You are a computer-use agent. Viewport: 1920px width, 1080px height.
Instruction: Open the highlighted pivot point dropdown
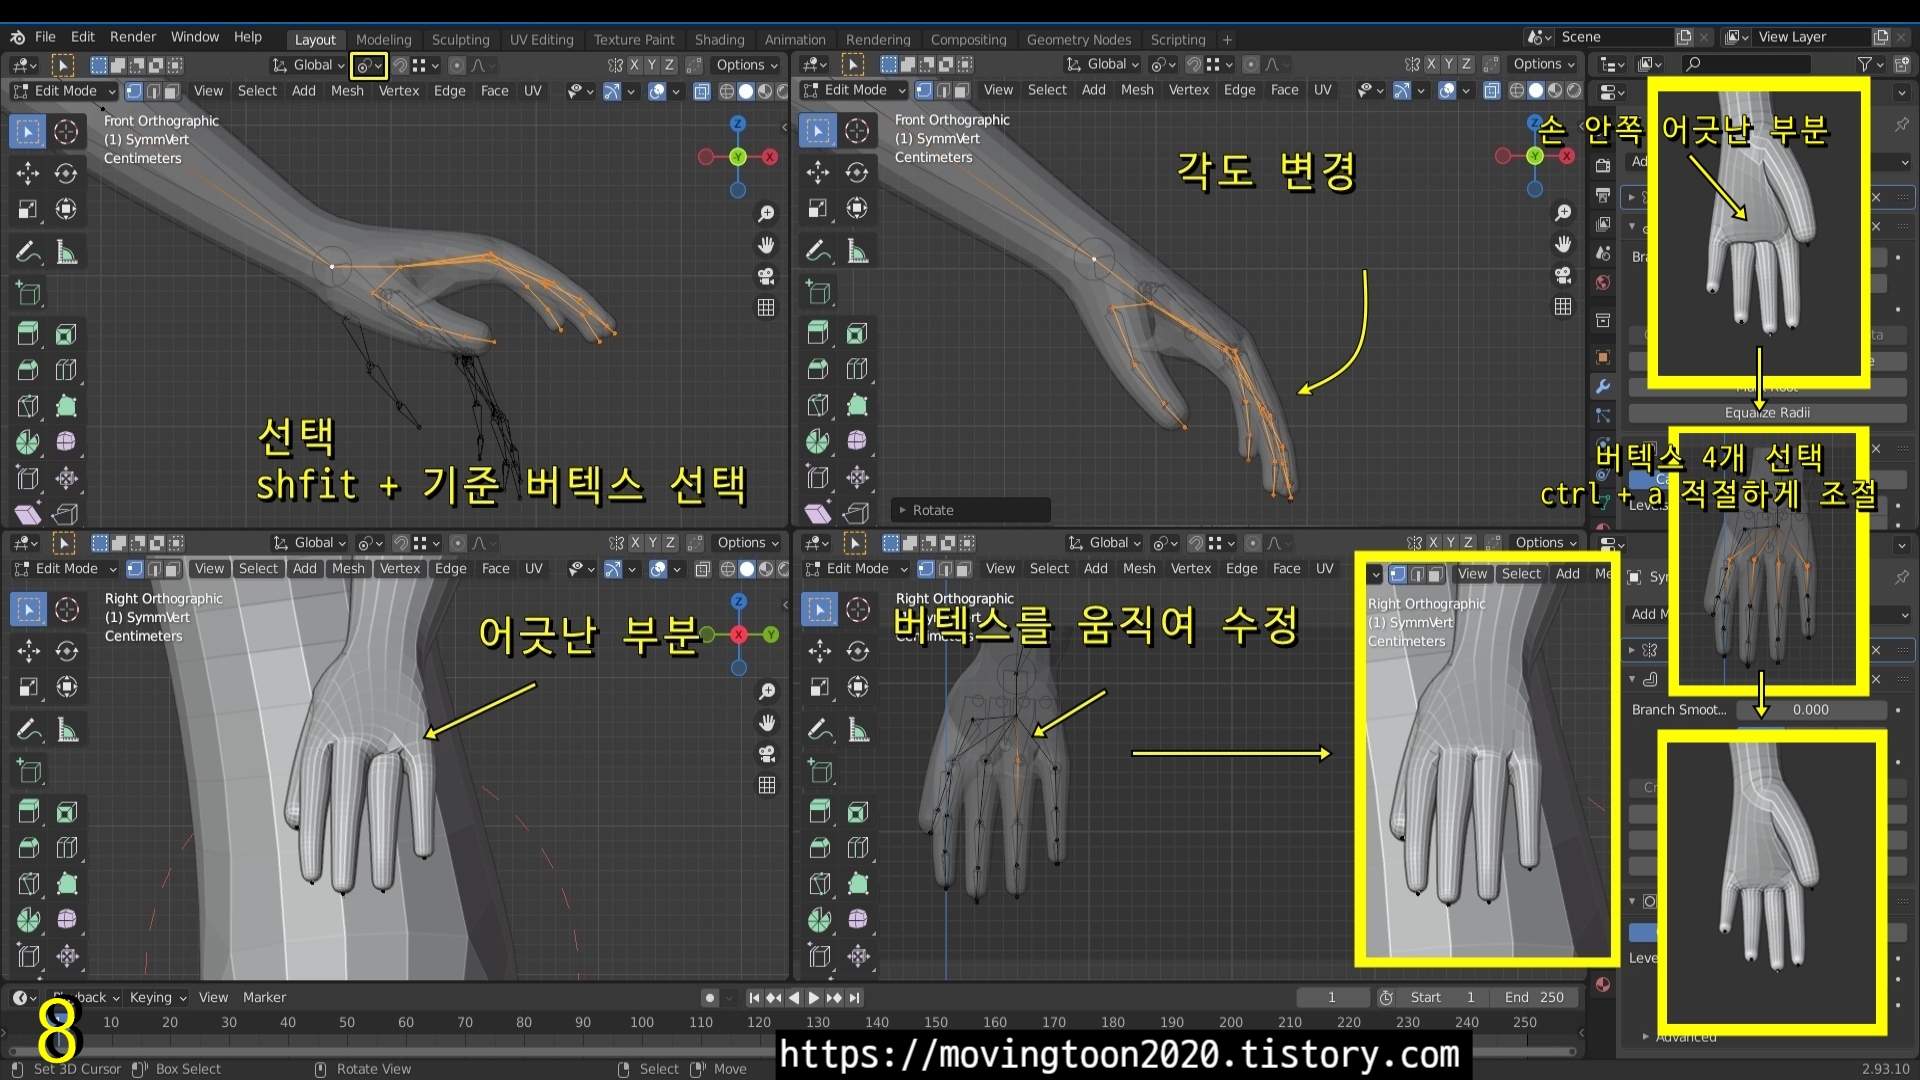click(369, 66)
